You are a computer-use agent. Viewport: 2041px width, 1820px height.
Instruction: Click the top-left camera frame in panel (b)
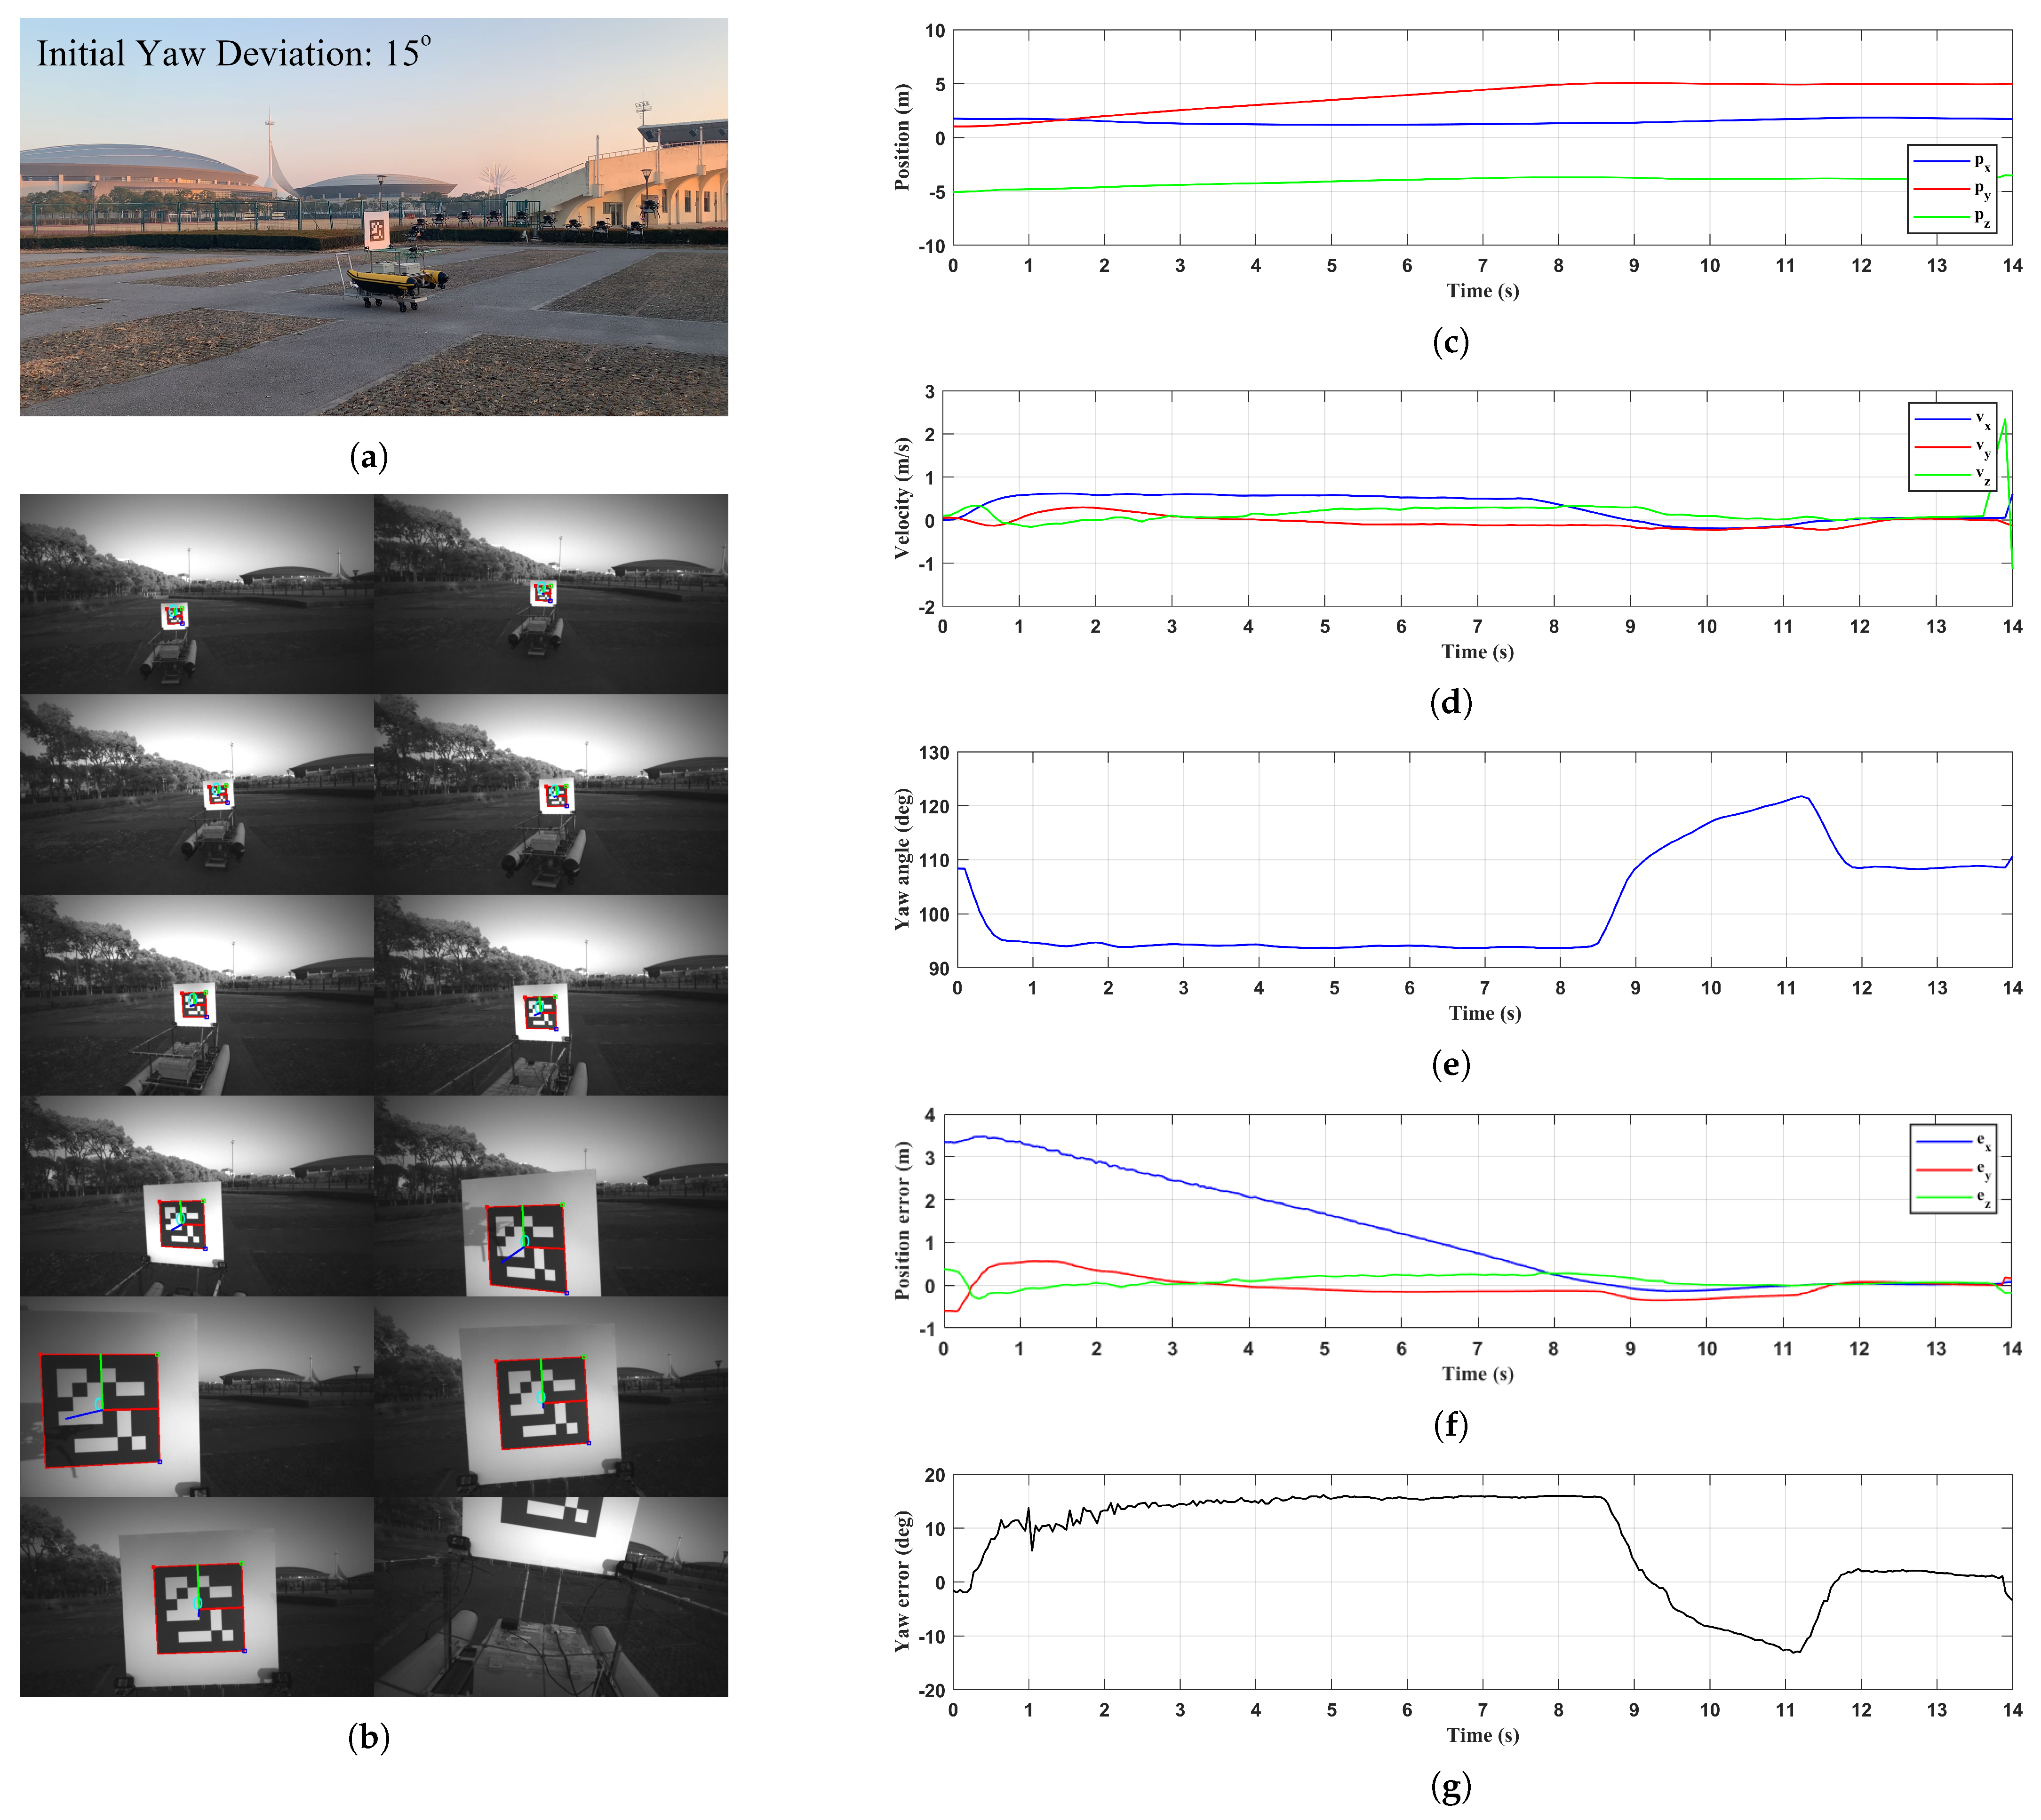pos(197,595)
